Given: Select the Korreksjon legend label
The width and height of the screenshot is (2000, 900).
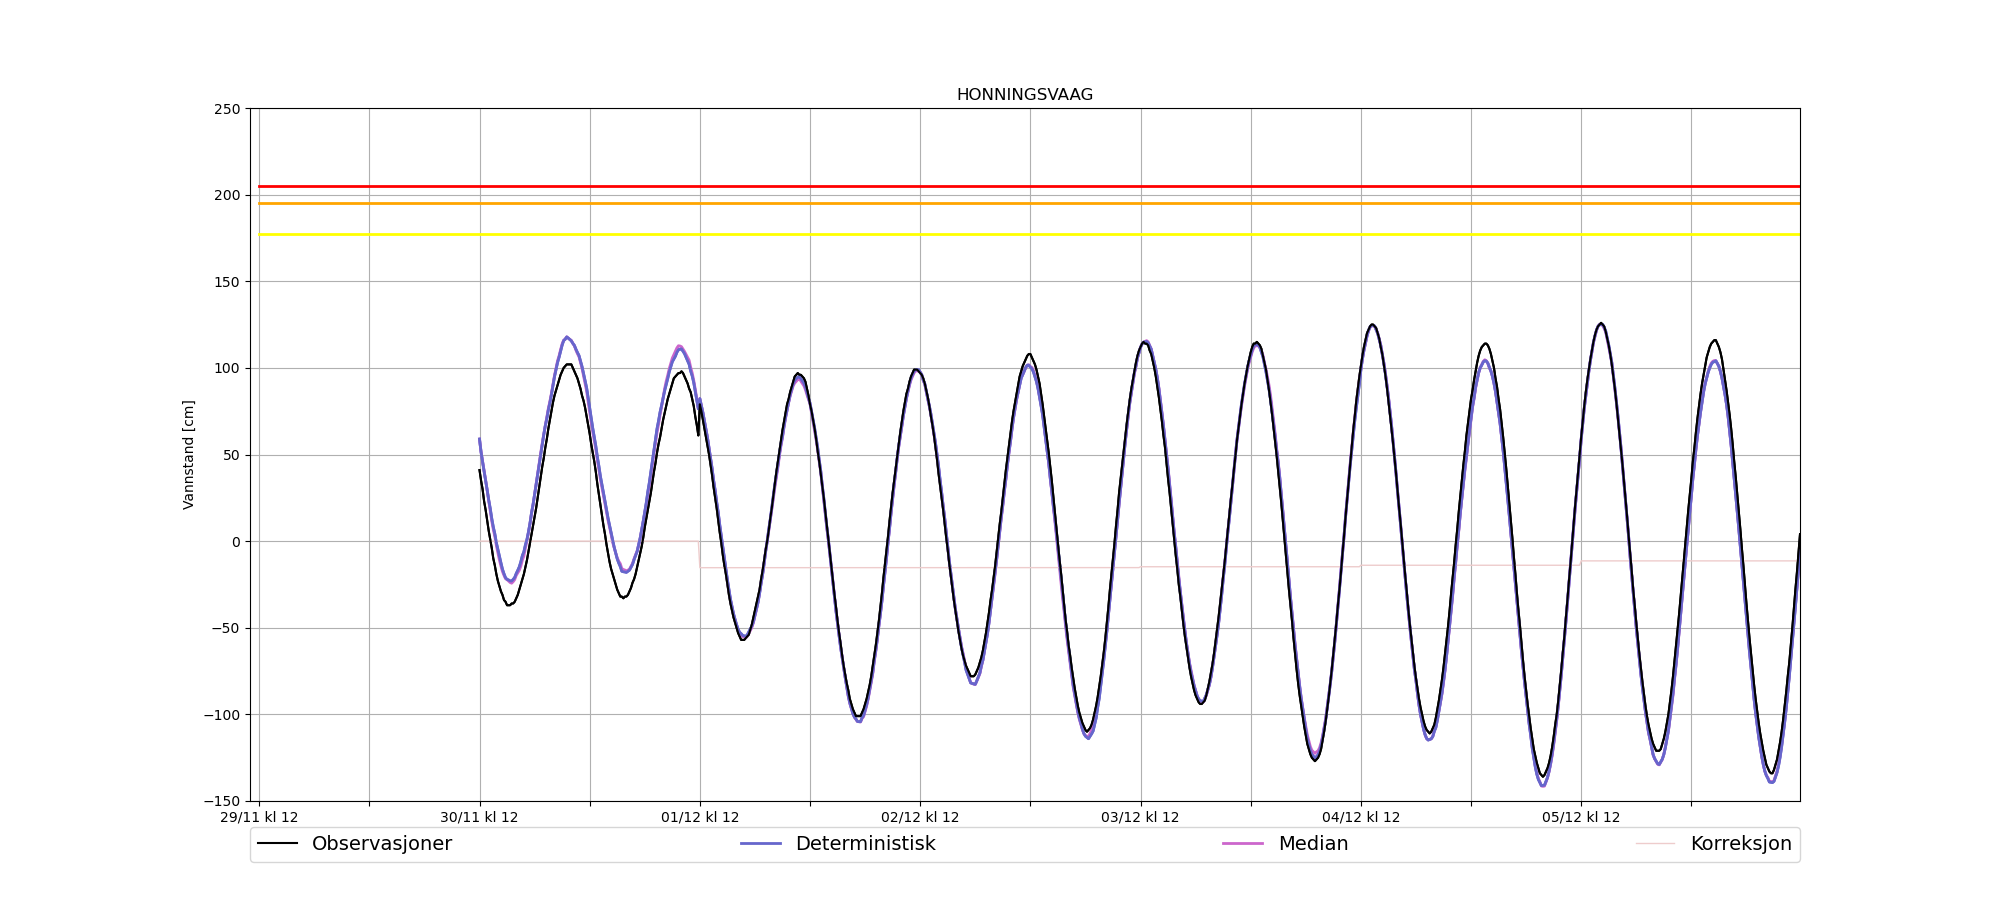Looking at the screenshot, I should click(1740, 844).
